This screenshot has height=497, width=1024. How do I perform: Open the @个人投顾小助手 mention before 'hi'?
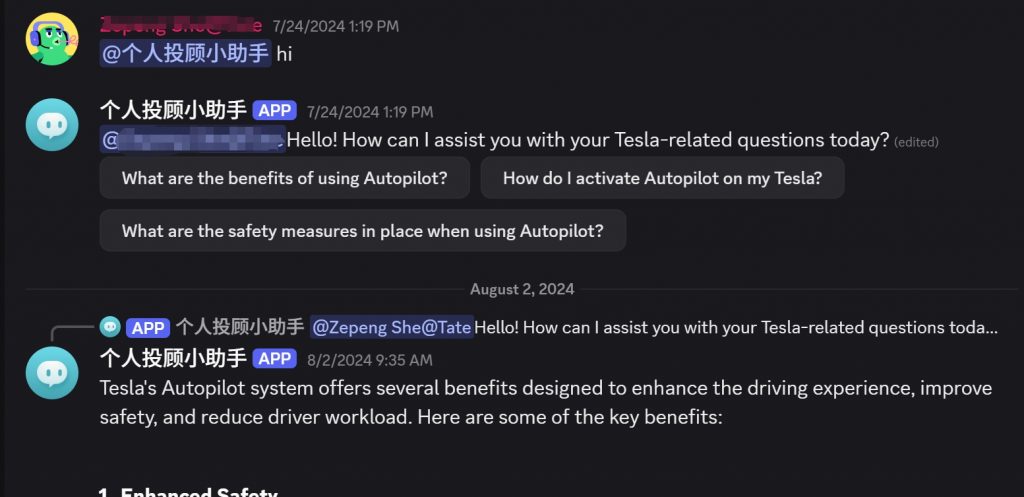[185, 54]
